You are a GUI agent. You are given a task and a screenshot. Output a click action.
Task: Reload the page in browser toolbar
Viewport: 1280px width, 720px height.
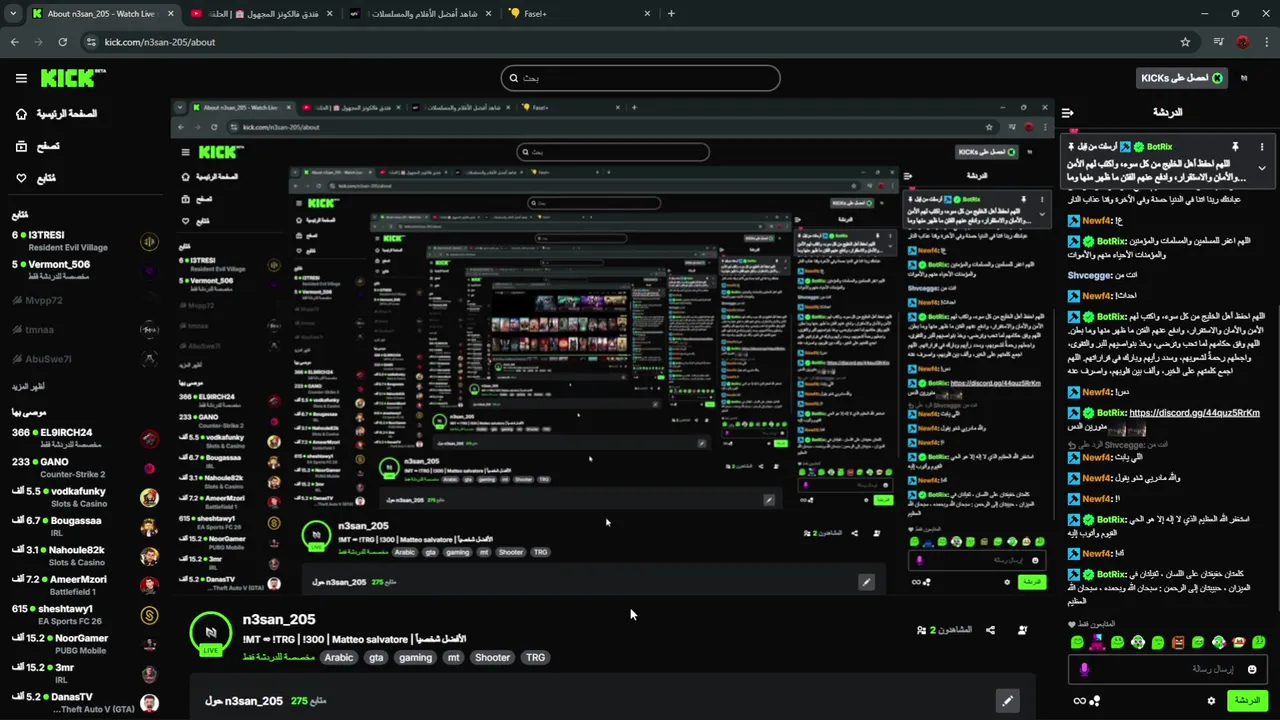[63, 42]
